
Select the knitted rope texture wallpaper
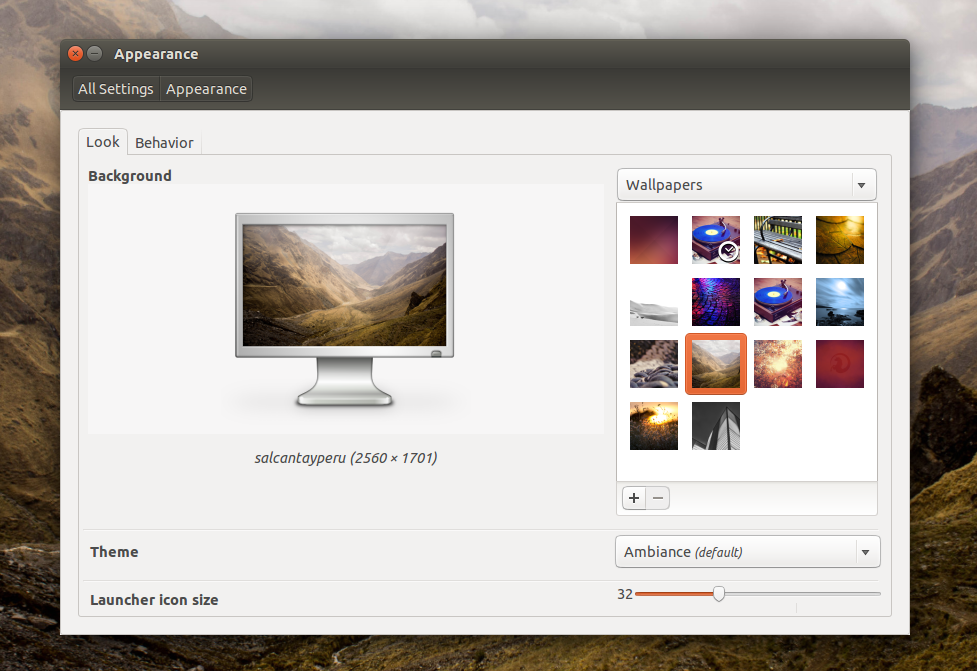coord(654,364)
